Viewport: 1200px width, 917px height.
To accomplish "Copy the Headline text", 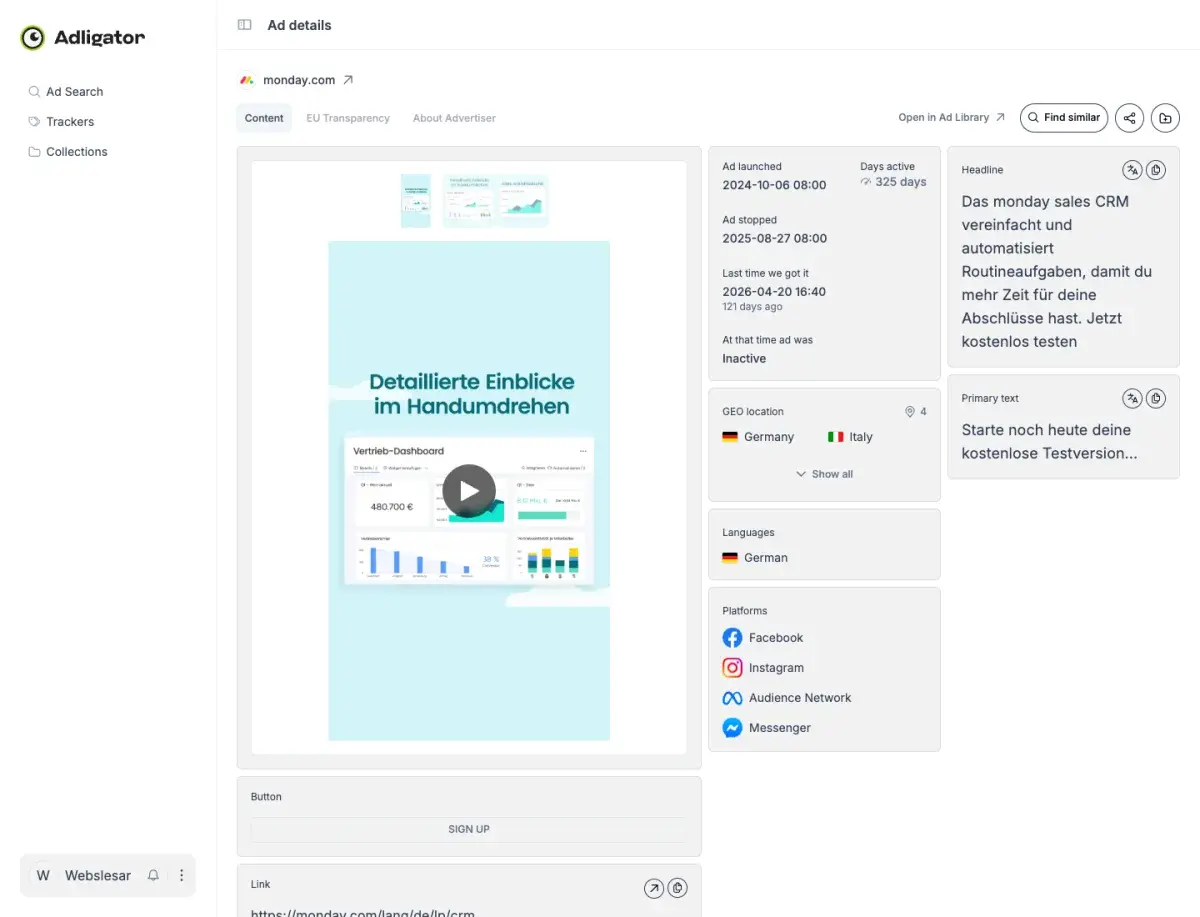I will click(1156, 170).
